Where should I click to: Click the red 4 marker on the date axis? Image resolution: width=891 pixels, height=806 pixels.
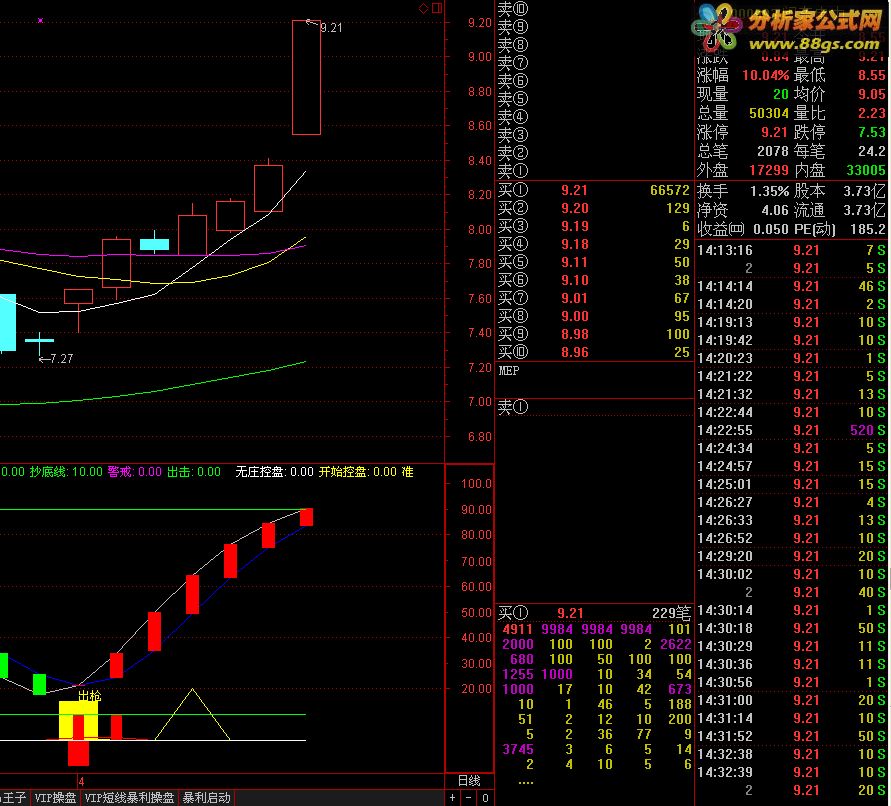(x=81, y=782)
